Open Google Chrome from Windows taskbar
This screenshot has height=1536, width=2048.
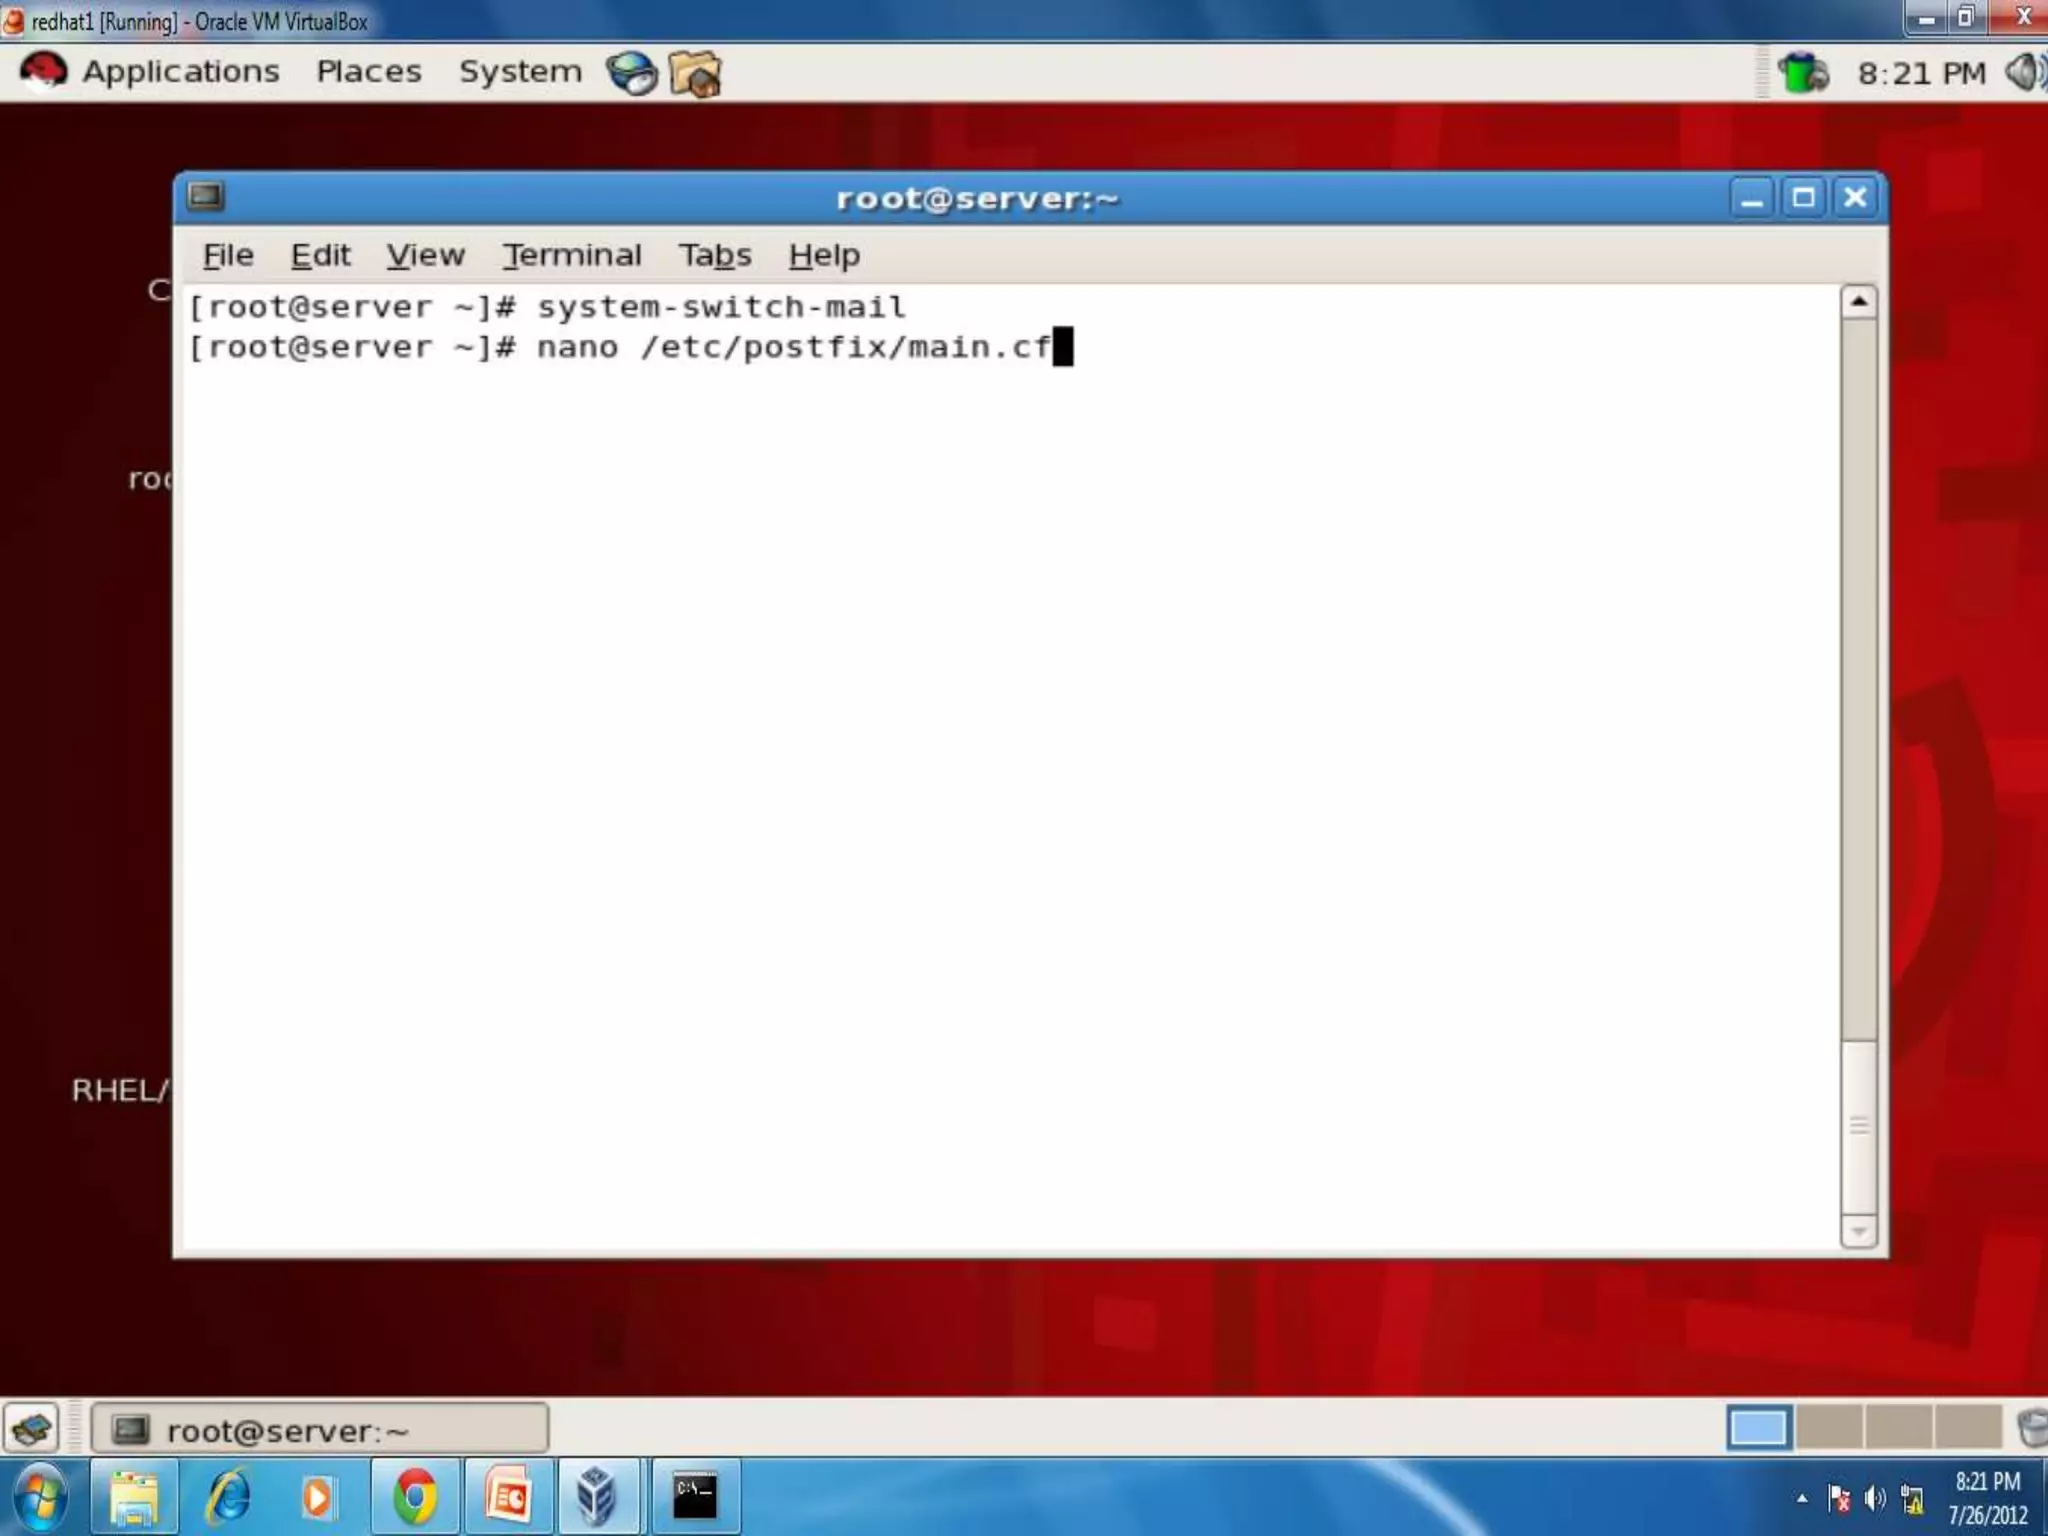point(415,1497)
